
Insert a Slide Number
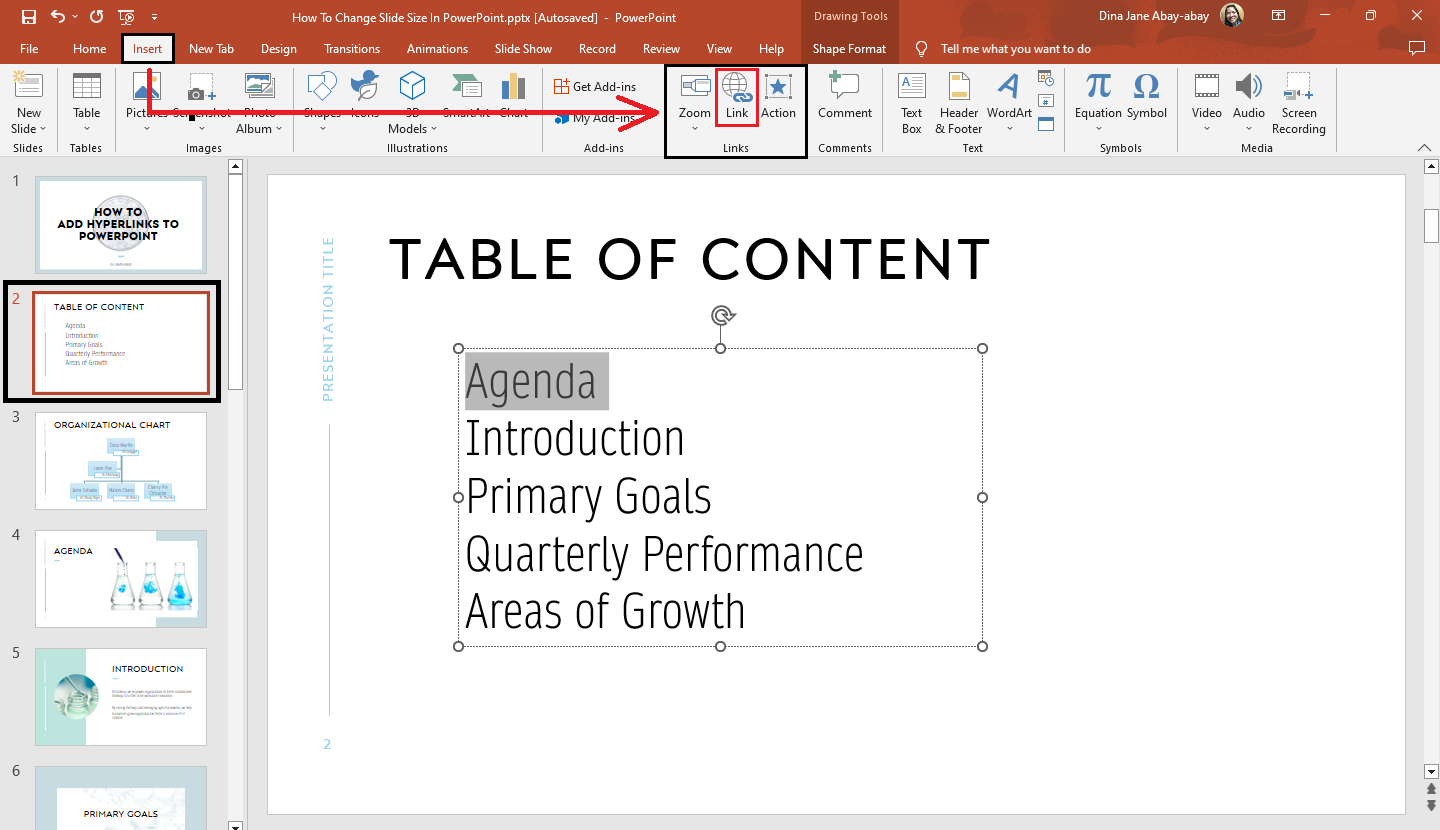click(1046, 99)
